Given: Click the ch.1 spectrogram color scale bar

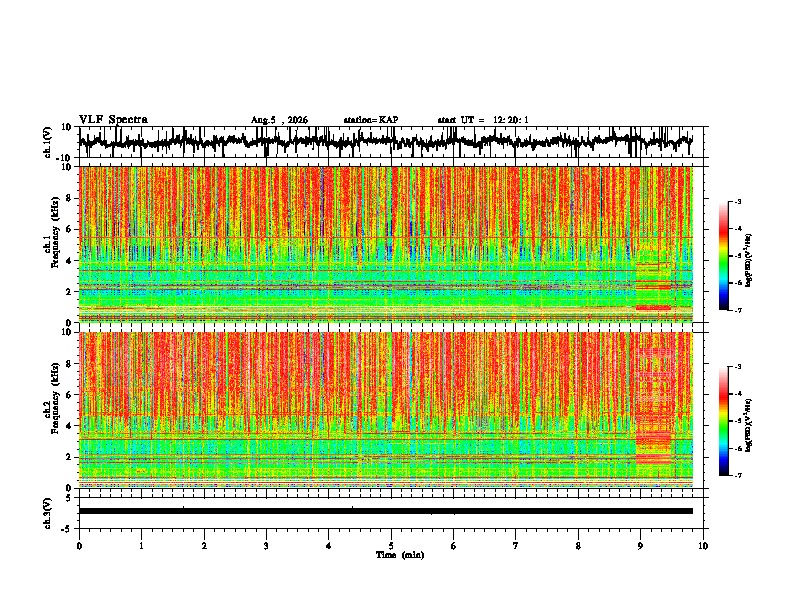Looking at the screenshot, I should (724, 256).
